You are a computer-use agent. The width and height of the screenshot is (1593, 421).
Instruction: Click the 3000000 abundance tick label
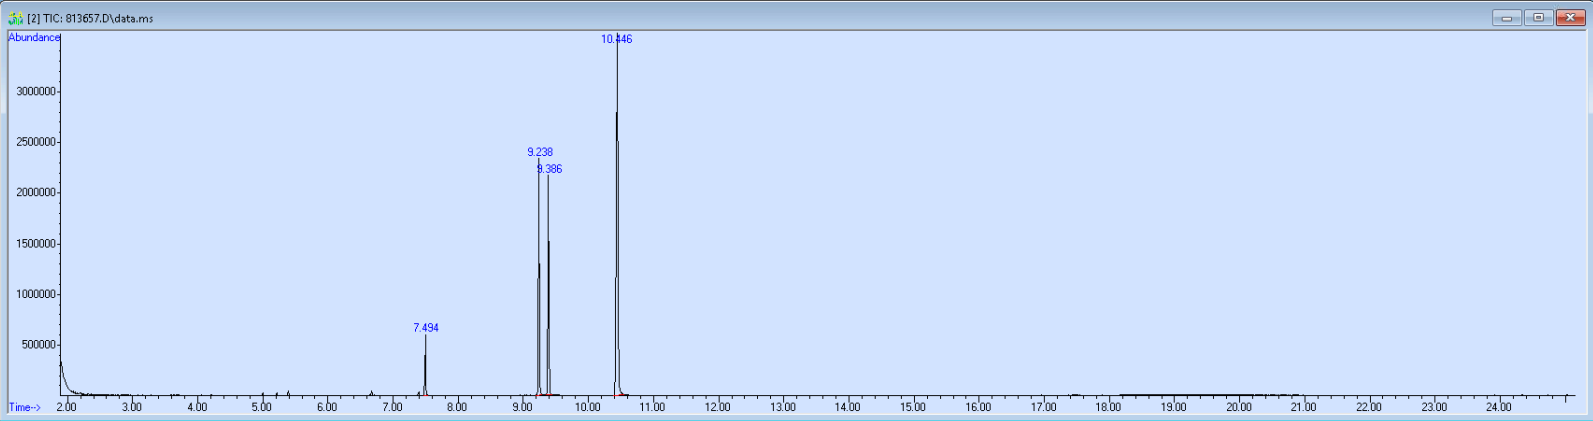pyautogui.click(x=35, y=92)
